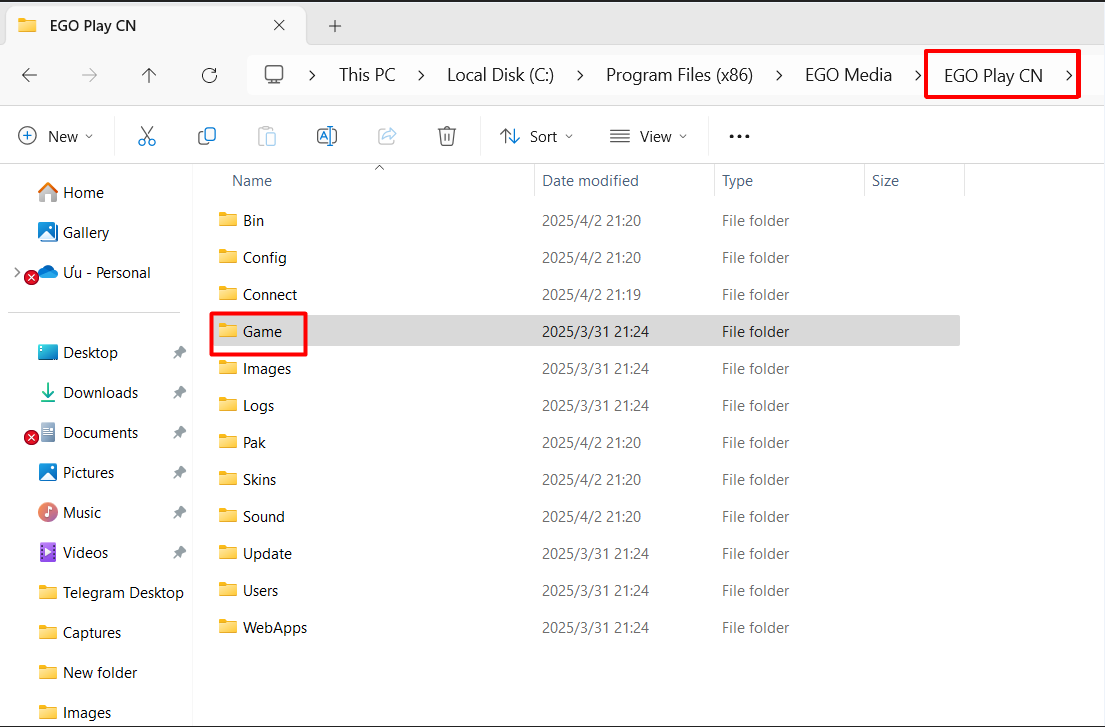
Task: Unpin Documents from quick access
Action: pyautogui.click(x=180, y=433)
